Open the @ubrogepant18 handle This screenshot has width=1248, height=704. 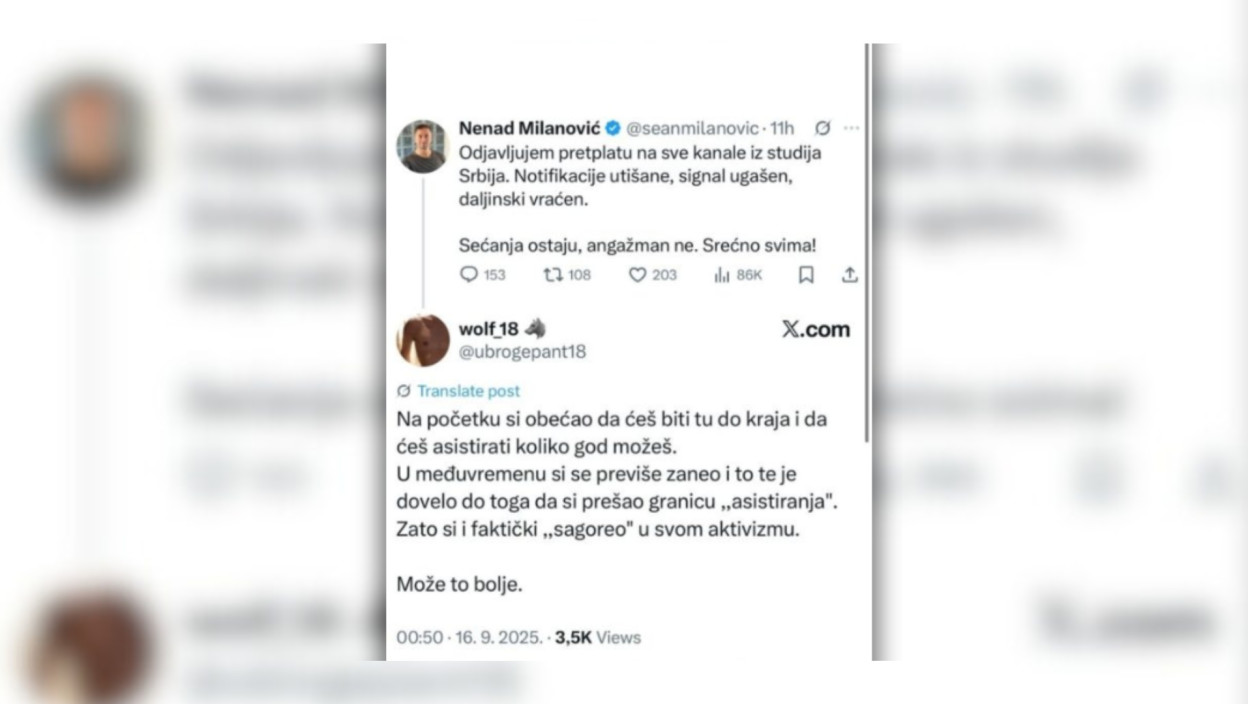[x=522, y=351]
